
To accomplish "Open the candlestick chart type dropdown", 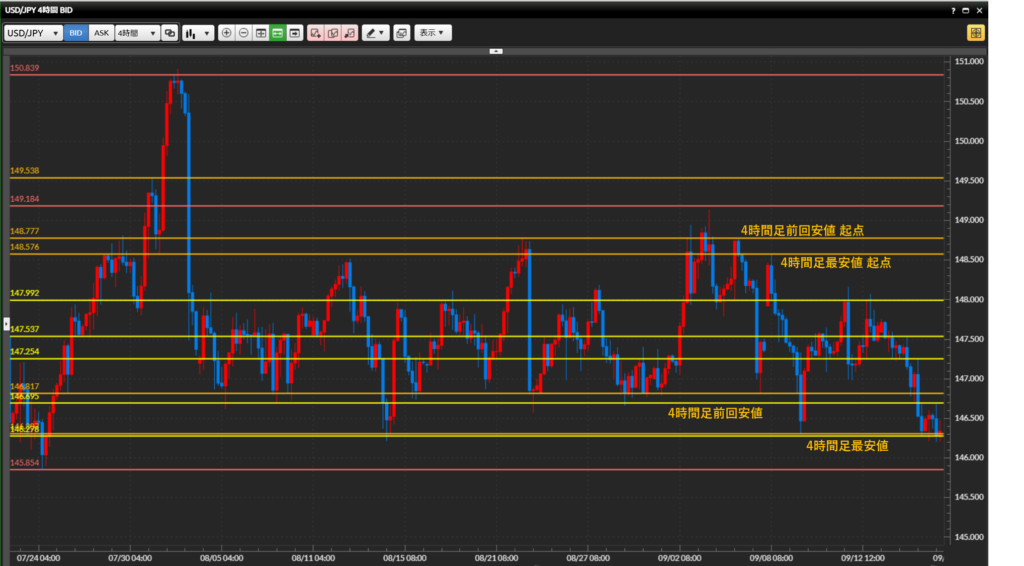I will [x=198, y=33].
